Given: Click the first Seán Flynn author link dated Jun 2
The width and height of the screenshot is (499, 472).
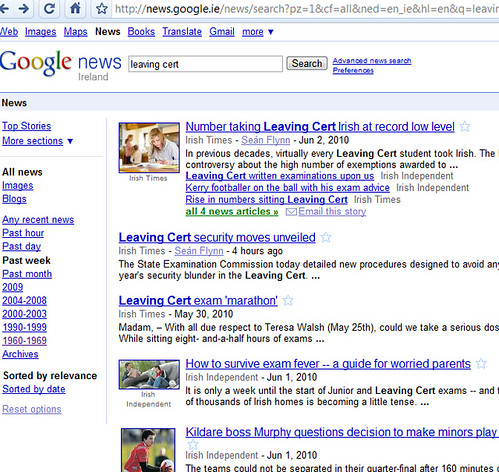Looking at the screenshot, I should 266,140.
